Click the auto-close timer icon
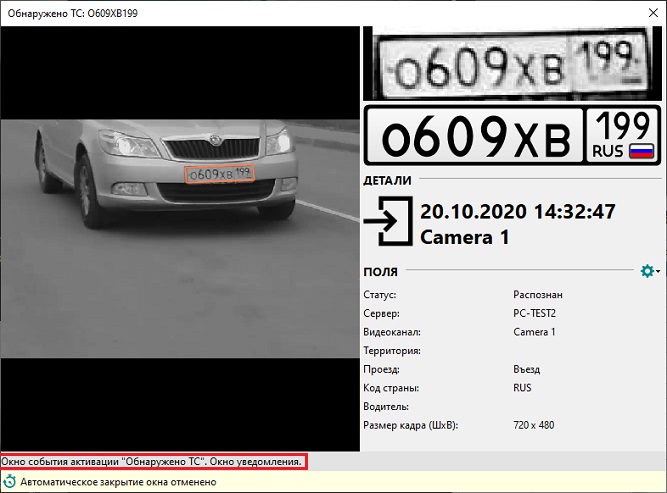The width and height of the screenshot is (667, 493). tap(9, 482)
